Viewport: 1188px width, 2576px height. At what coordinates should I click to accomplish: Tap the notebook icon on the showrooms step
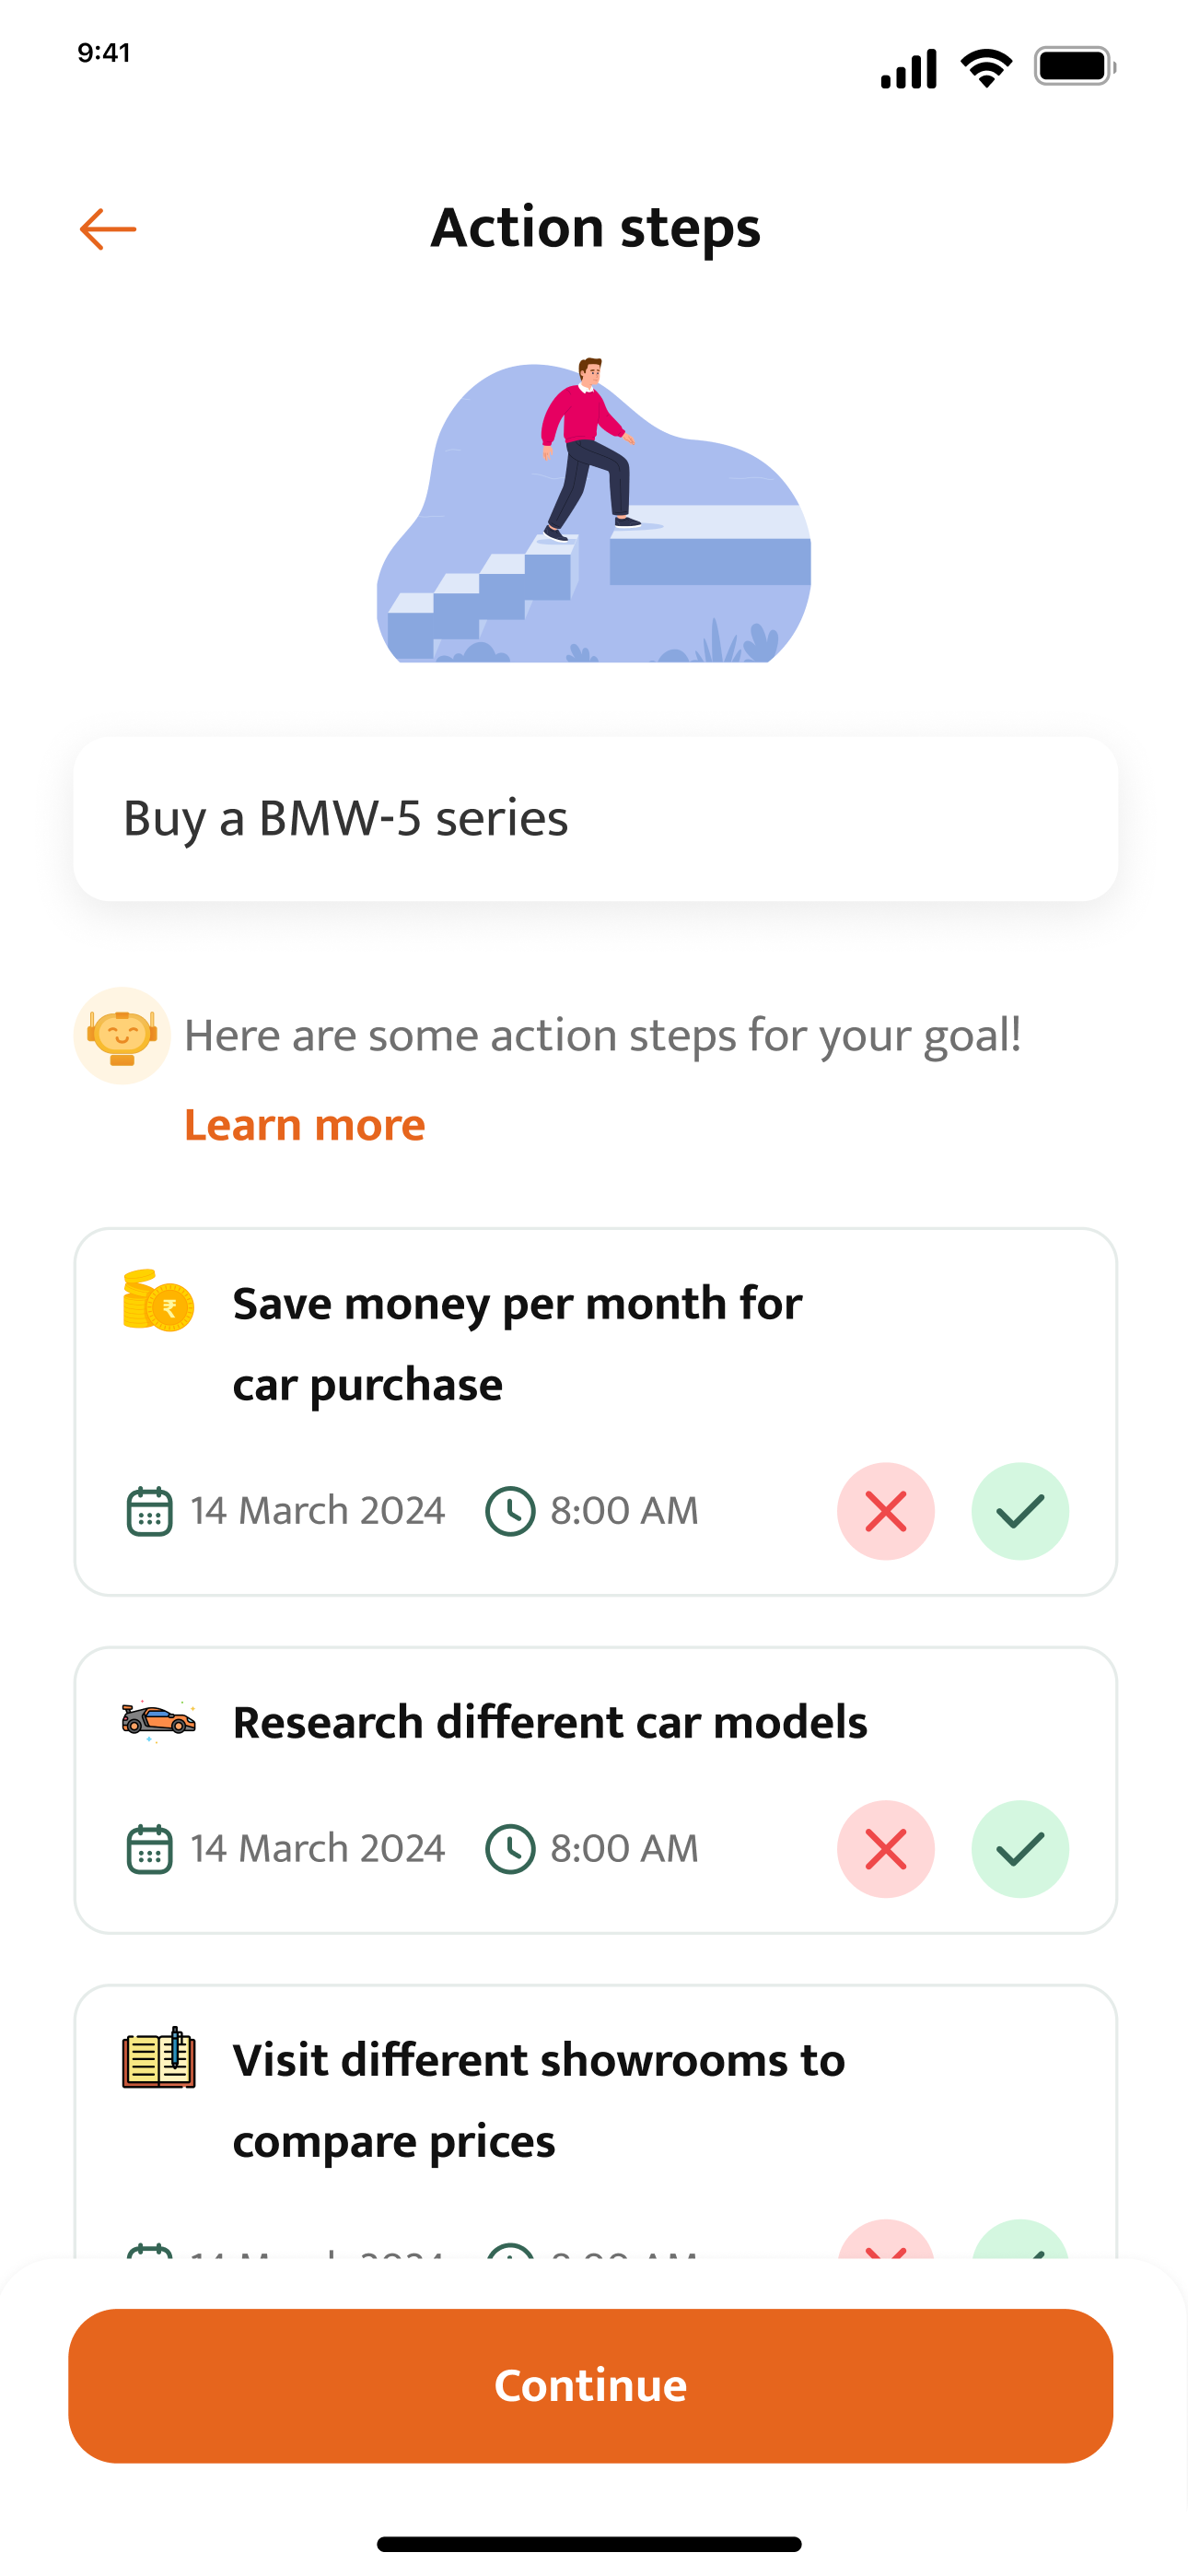coord(158,2058)
